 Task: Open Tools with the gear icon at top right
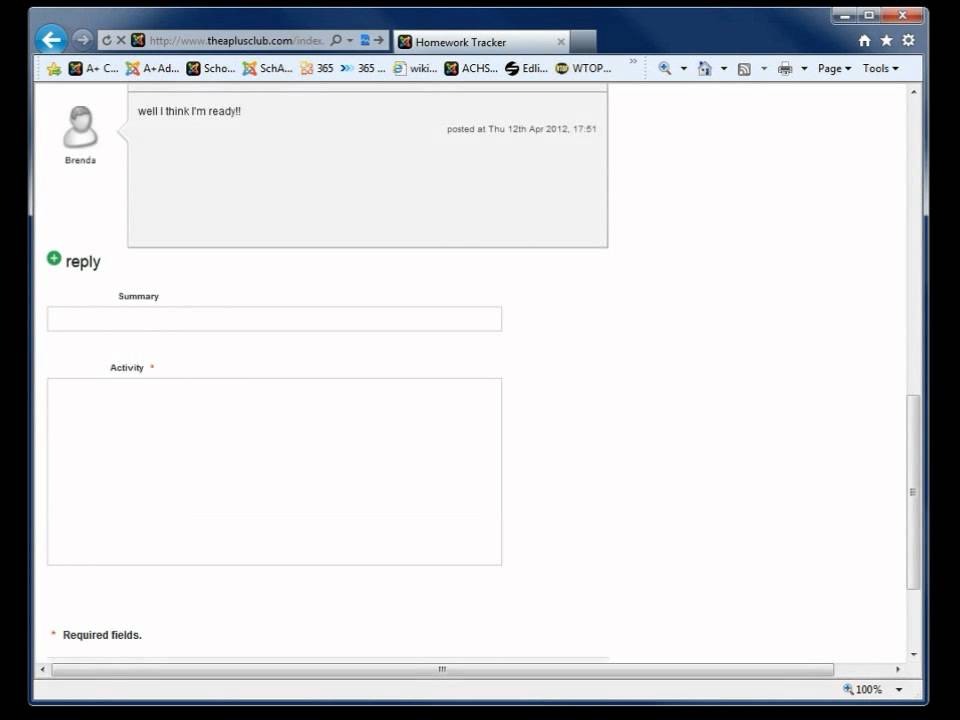click(909, 40)
